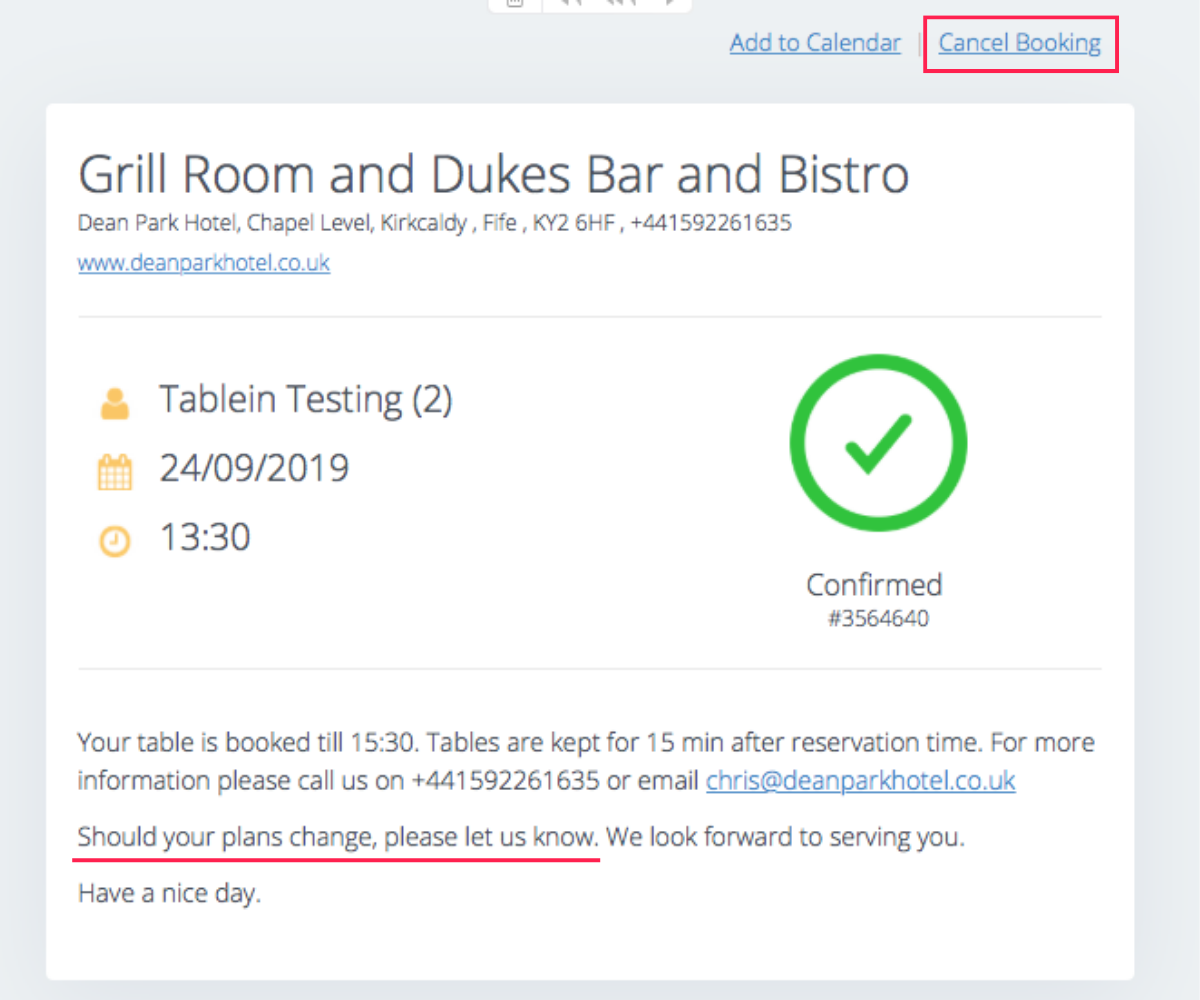Click the green confirmed checkmark circle
1200x1000 pixels.
coord(878,443)
